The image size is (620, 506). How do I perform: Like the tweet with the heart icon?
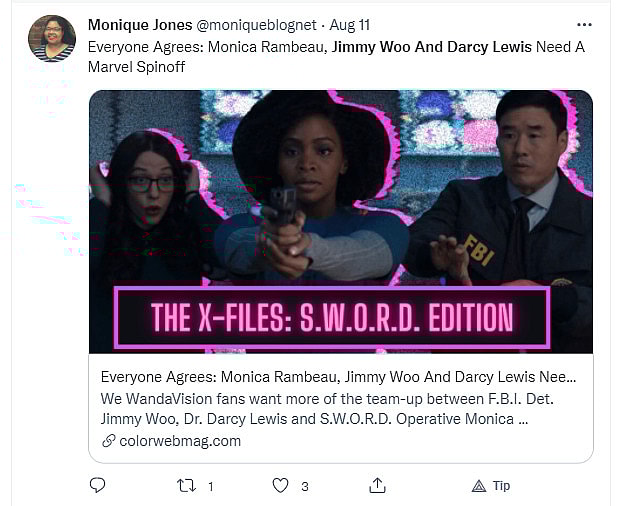(x=281, y=486)
